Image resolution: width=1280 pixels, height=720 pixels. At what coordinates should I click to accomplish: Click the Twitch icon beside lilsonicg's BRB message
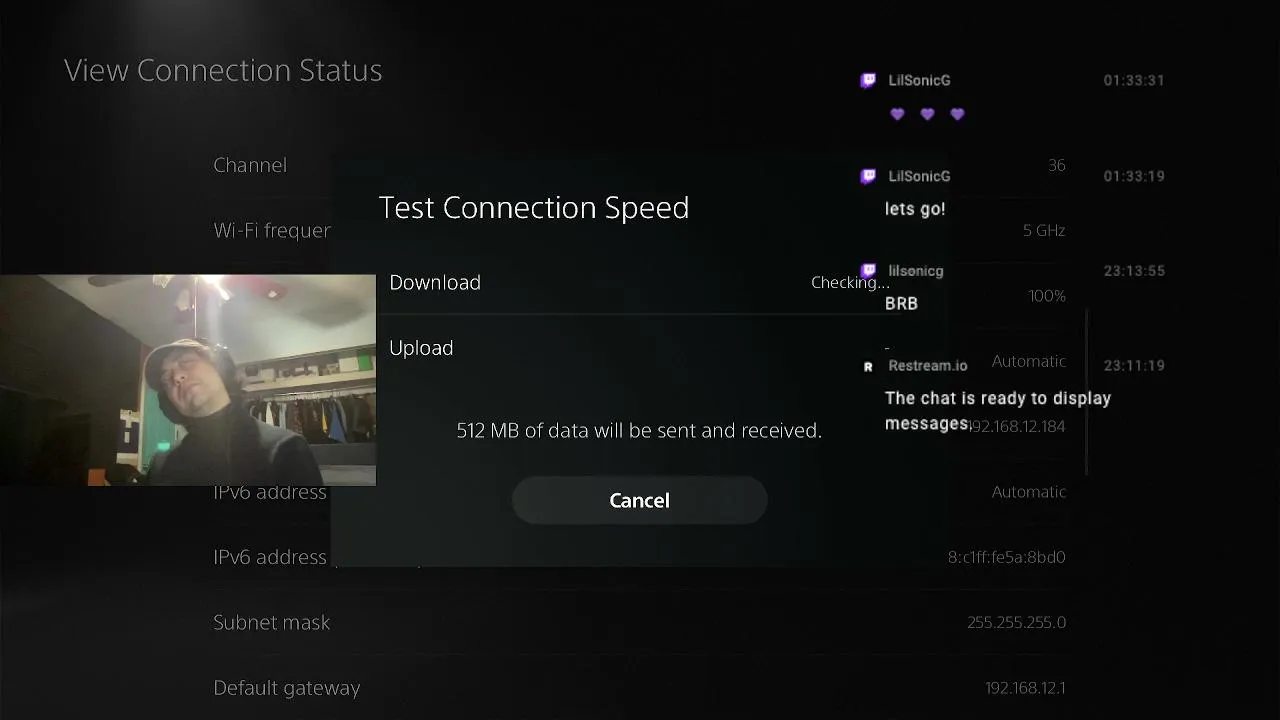(x=868, y=271)
